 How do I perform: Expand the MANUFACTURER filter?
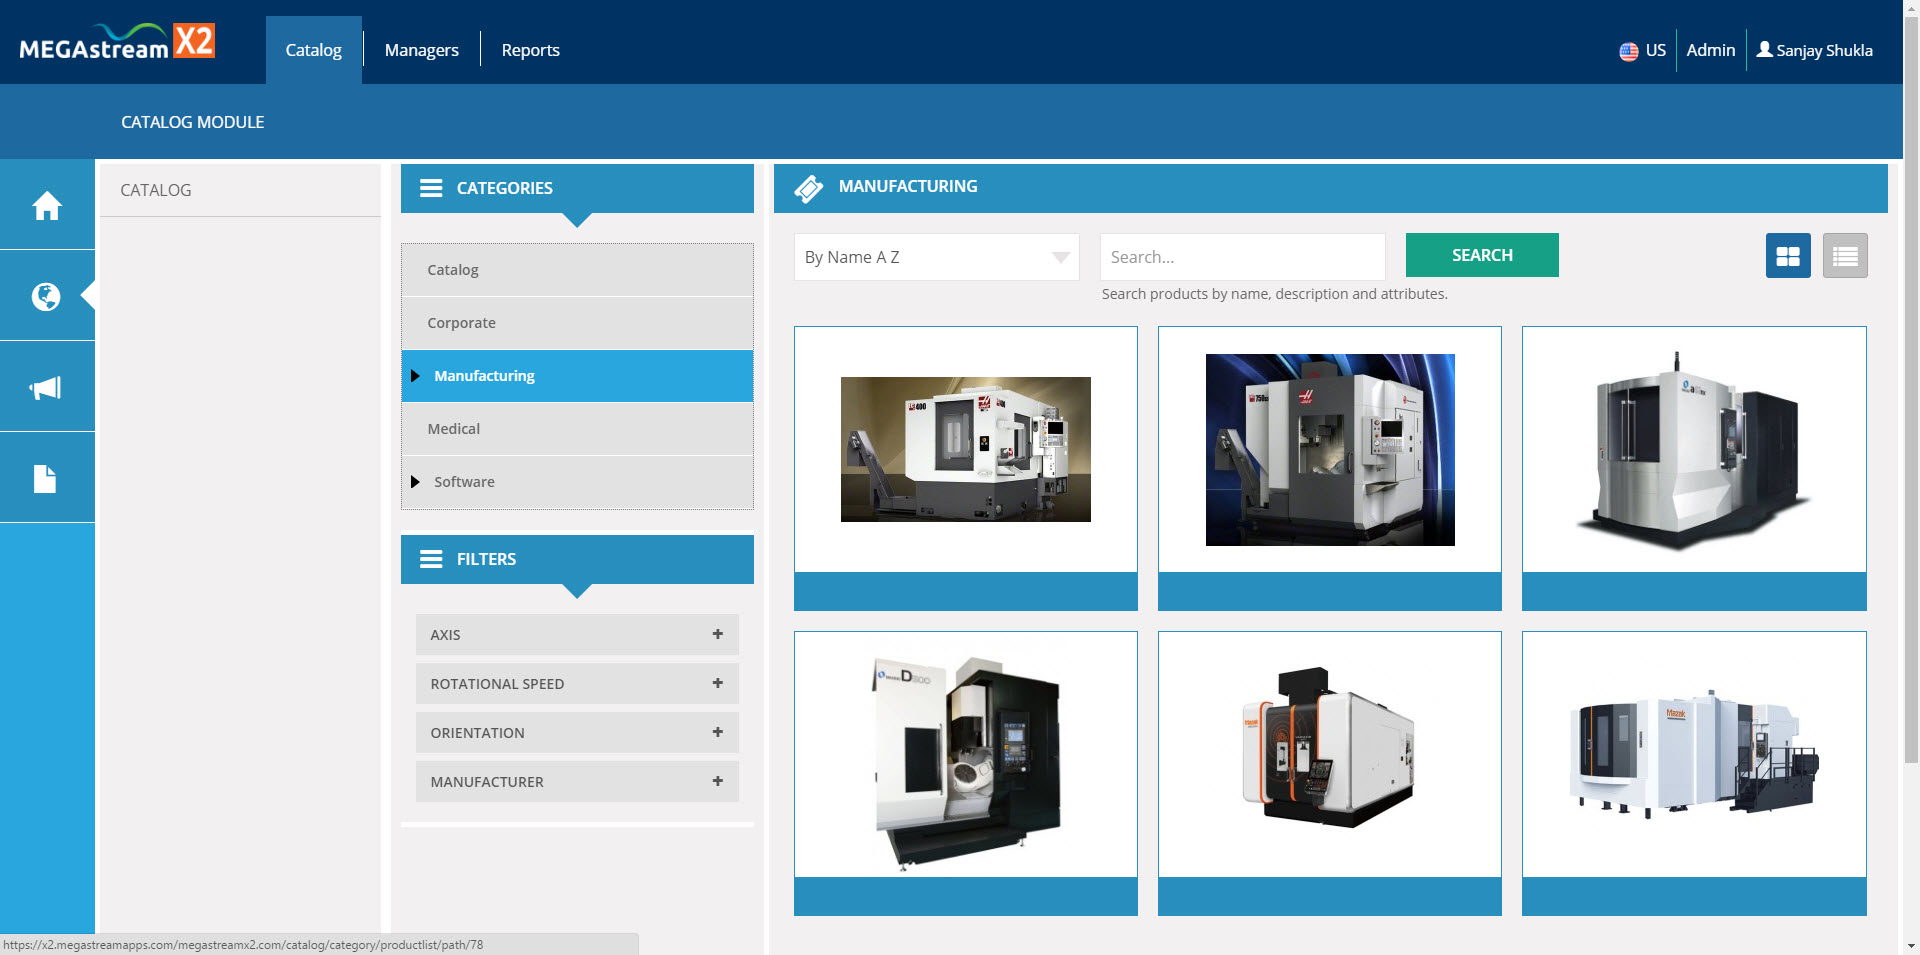coord(717,781)
